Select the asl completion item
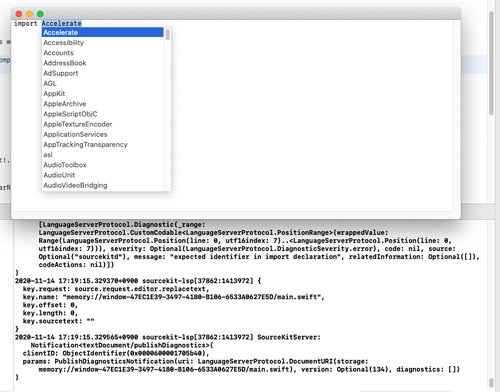This screenshot has width=500, height=392. pyautogui.click(x=102, y=155)
